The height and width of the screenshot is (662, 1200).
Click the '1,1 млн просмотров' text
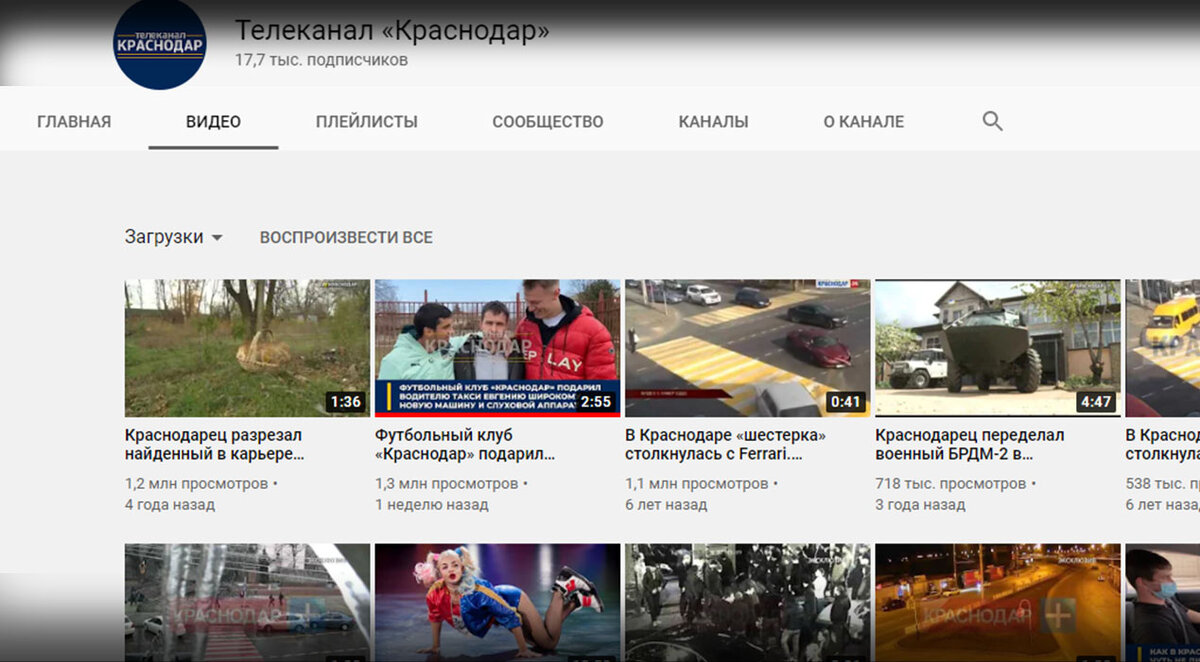pyautogui.click(x=696, y=484)
